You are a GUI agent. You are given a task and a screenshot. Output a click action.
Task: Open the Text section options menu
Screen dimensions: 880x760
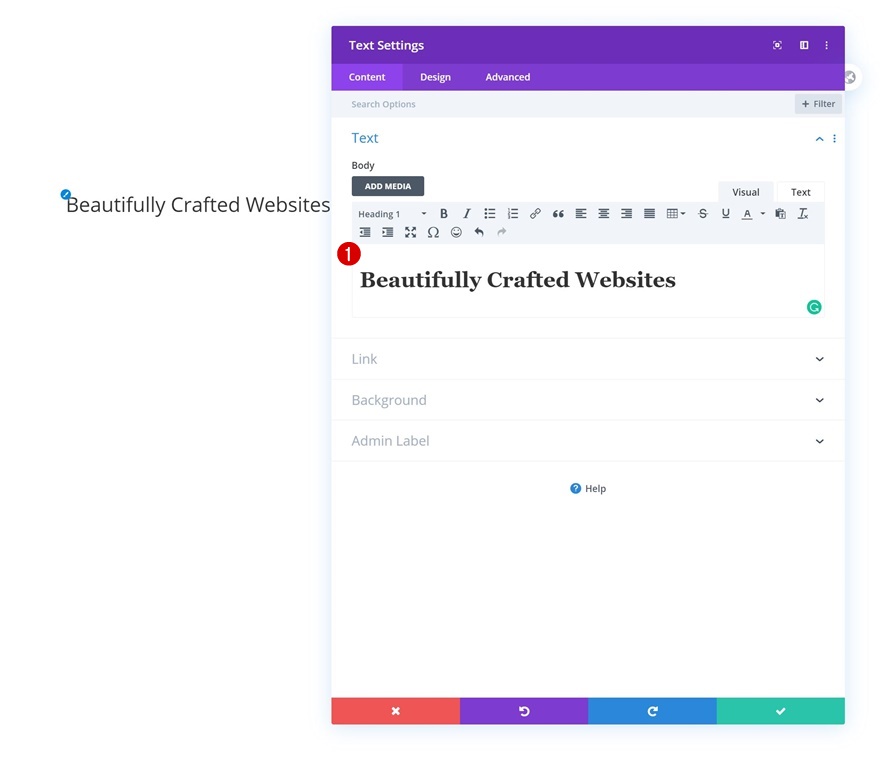(x=835, y=139)
